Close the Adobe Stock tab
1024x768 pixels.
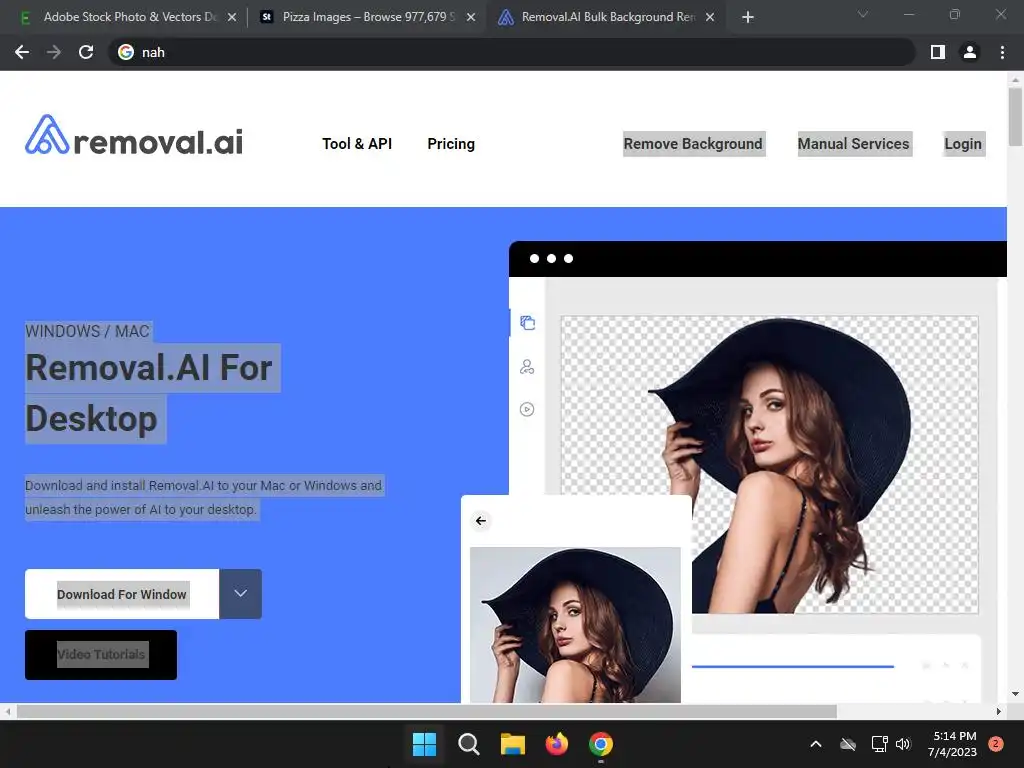232,17
